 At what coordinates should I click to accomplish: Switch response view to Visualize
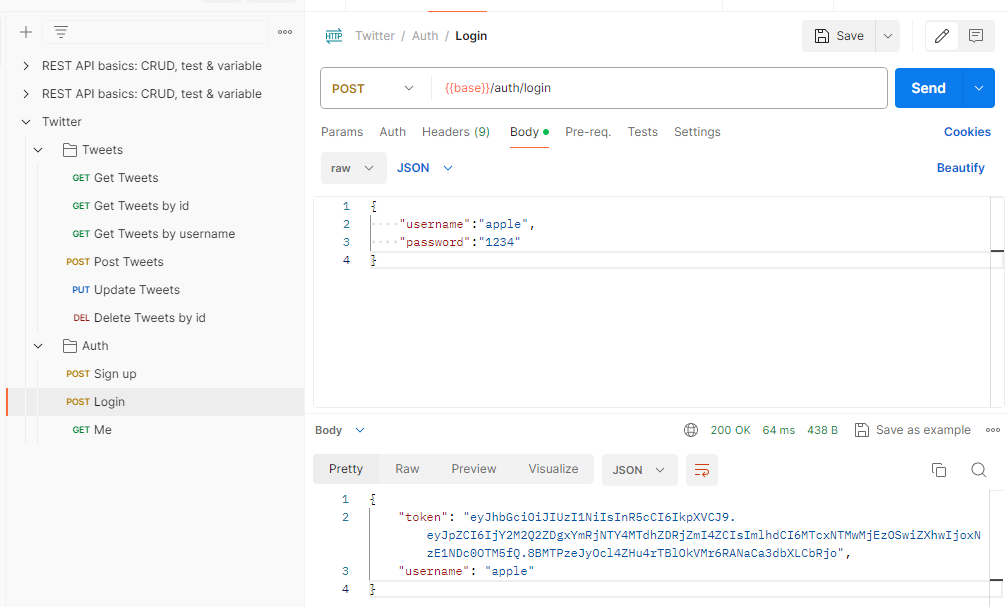[554, 469]
